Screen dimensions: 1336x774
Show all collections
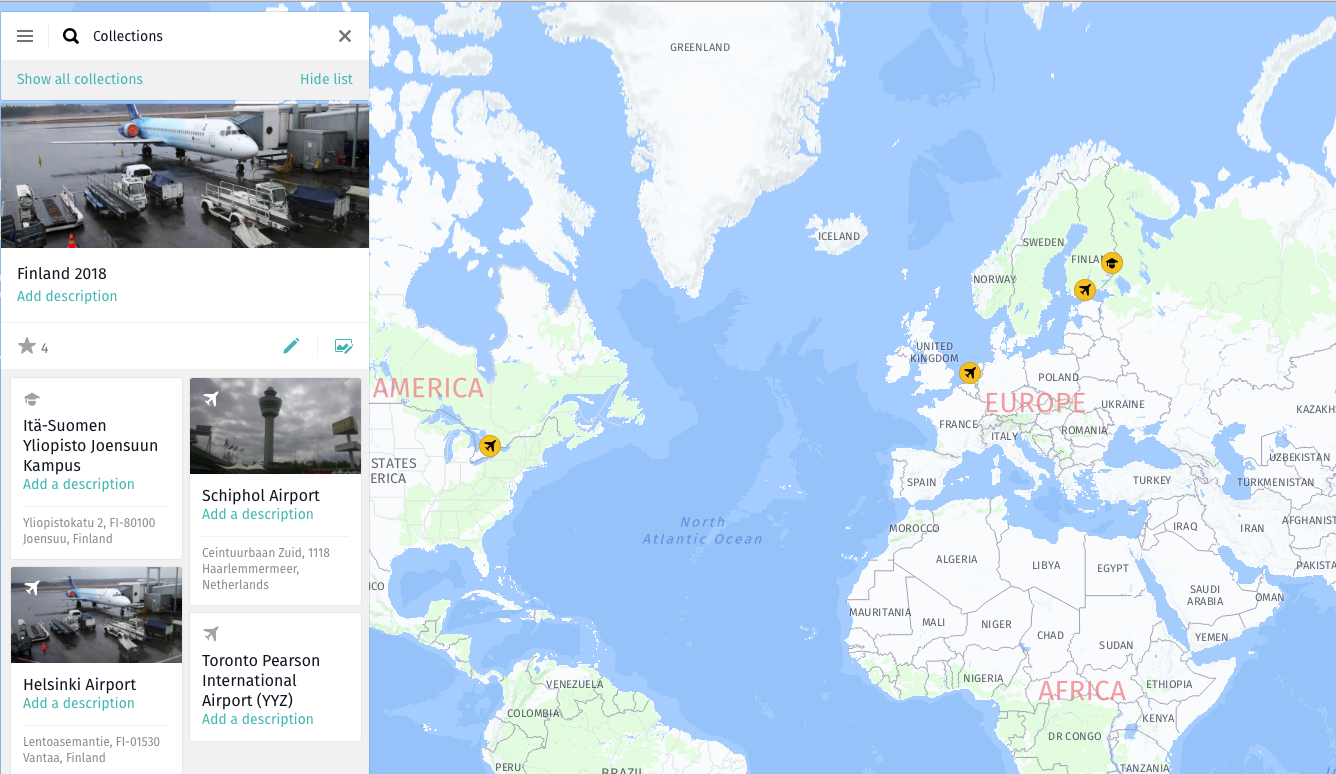80,79
